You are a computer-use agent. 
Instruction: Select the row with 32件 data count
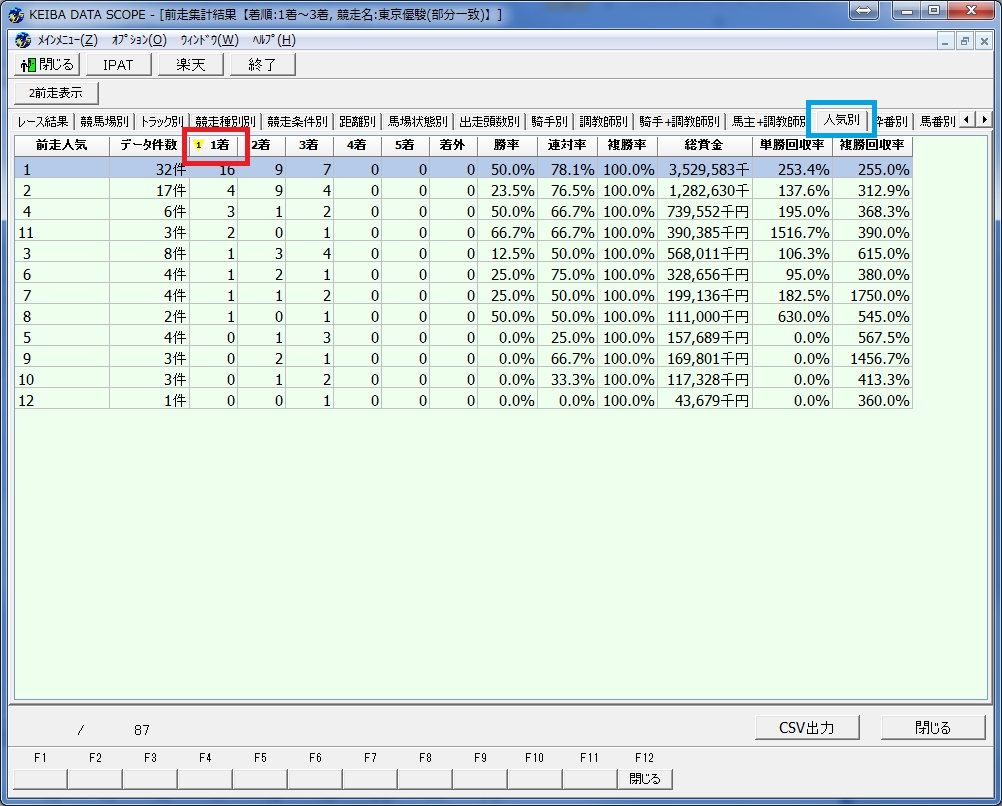(x=463, y=169)
